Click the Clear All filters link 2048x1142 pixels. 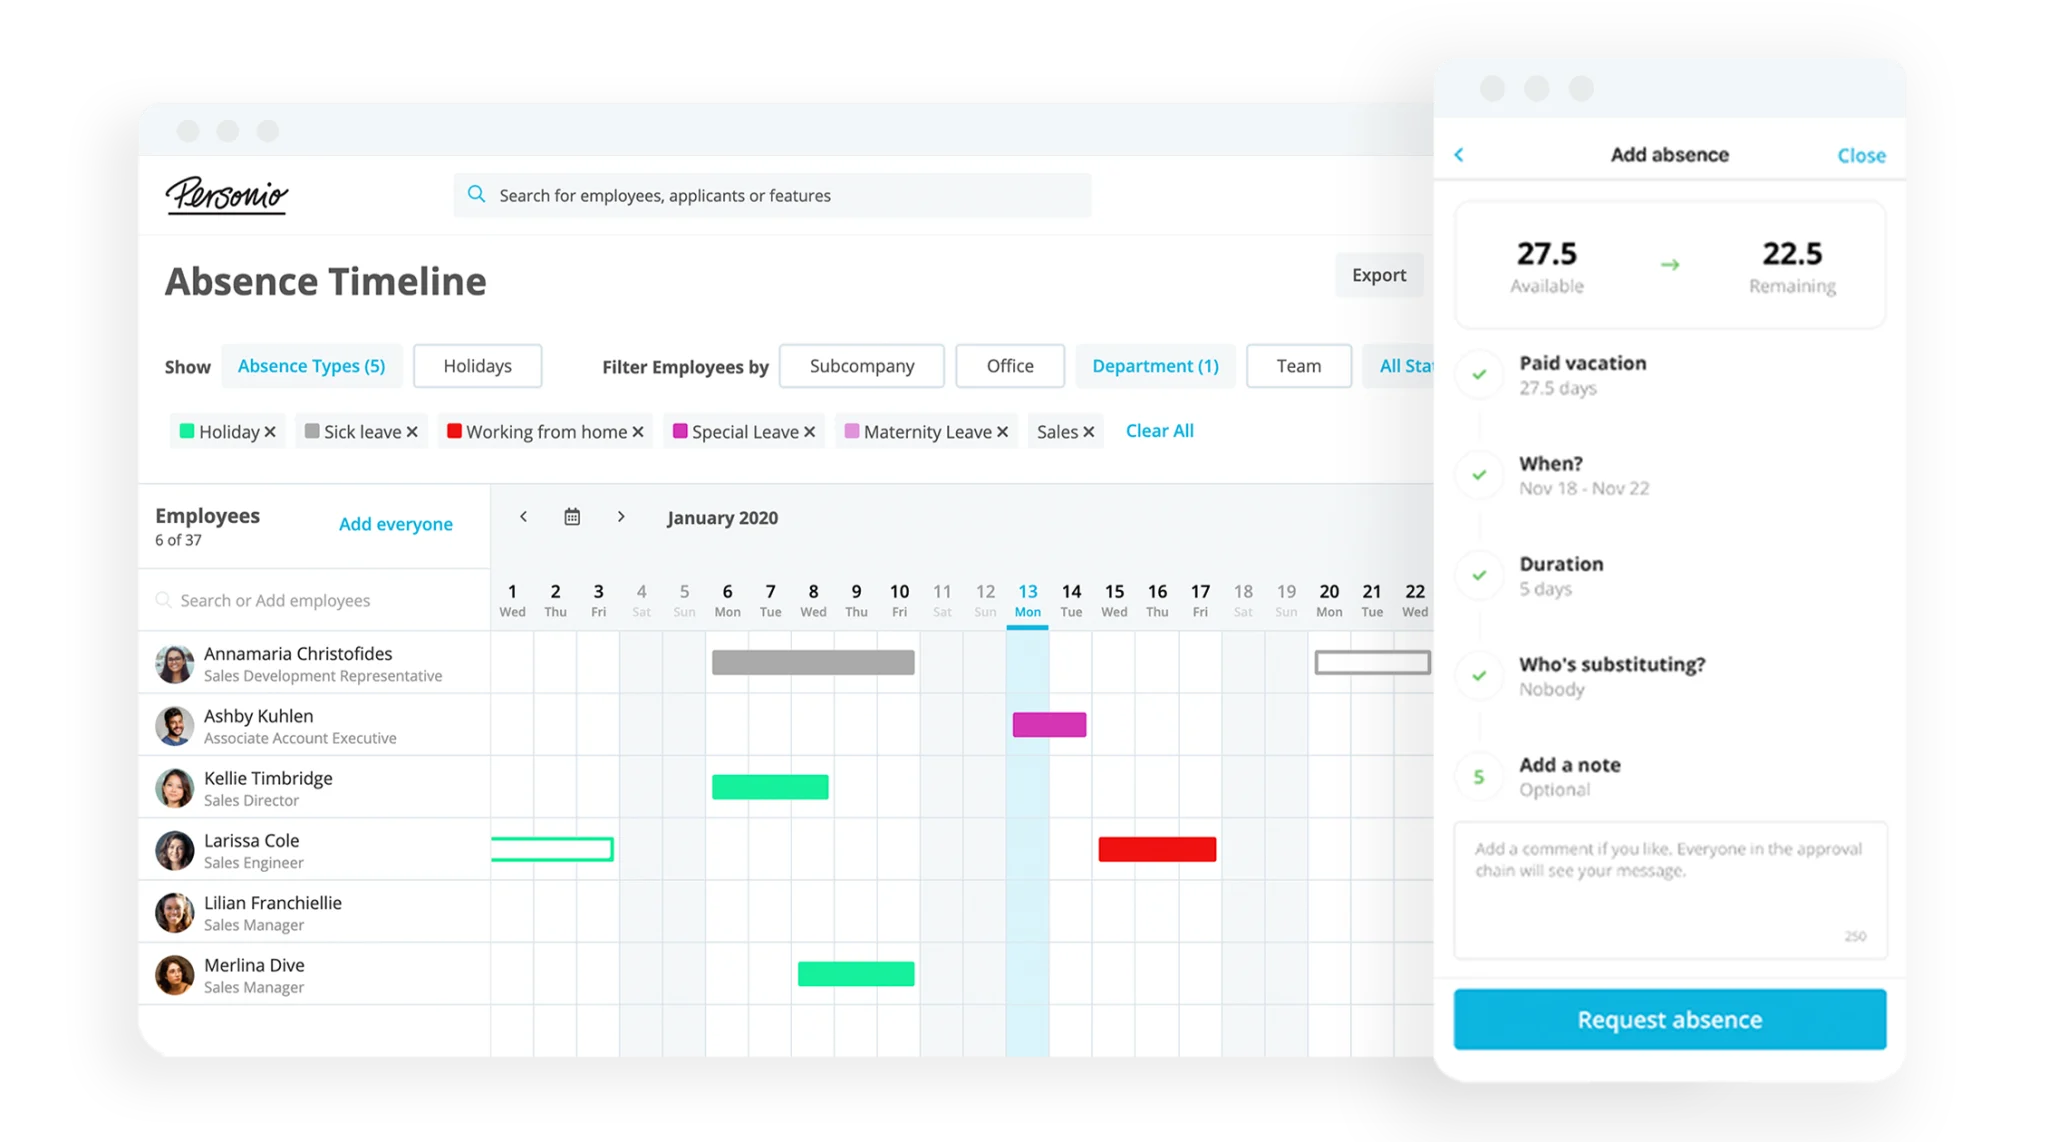[1158, 429]
